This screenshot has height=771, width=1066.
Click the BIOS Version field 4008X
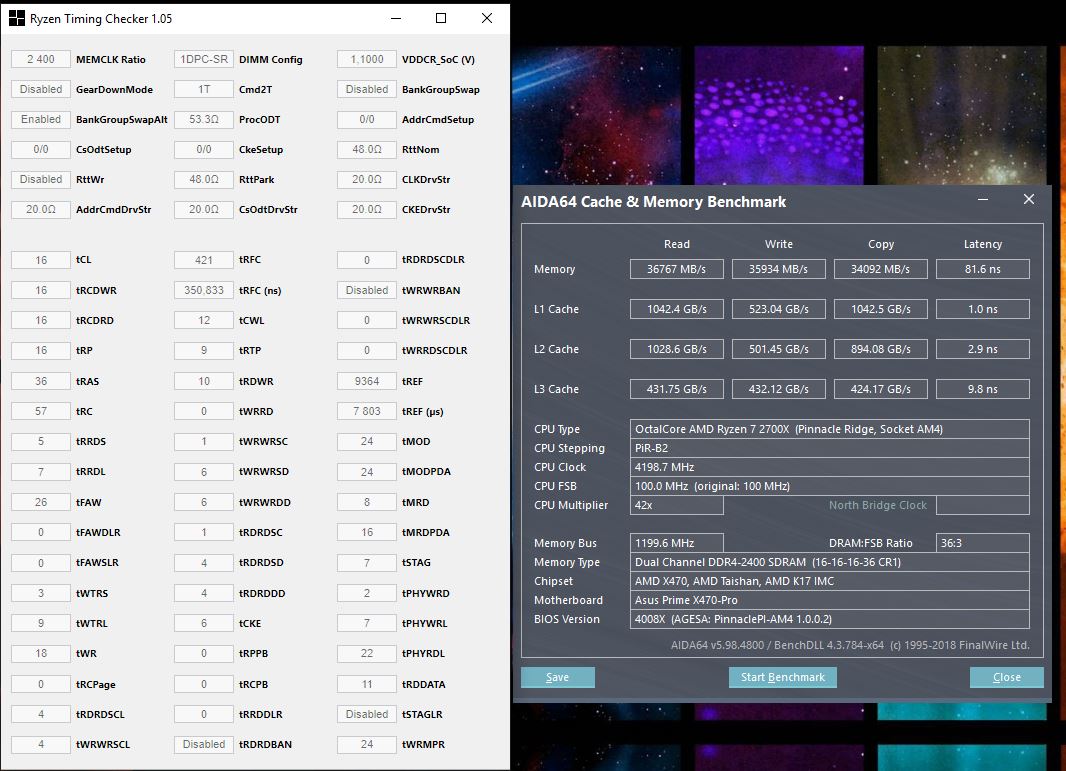[829, 619]
